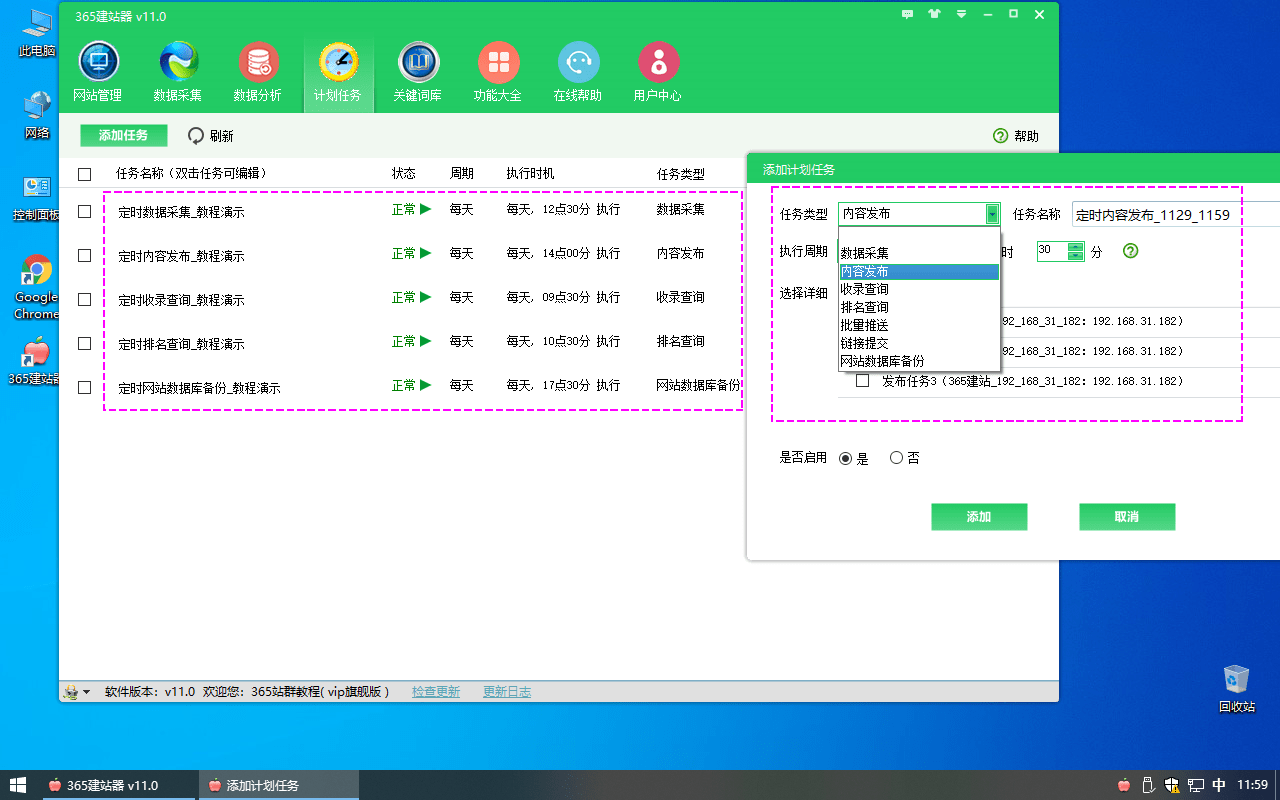Click play arrow for 定时收录查询_教程演示

click(x=426, y=298)
